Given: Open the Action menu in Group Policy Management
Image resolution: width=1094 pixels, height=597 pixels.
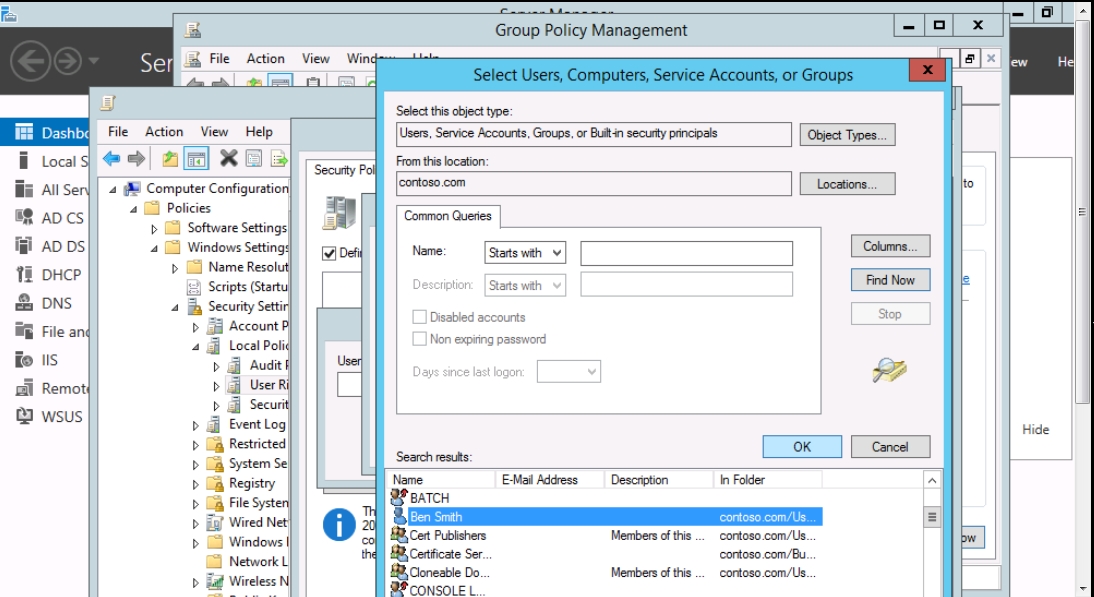Looking at the screenshot, I should pos(265,59).
